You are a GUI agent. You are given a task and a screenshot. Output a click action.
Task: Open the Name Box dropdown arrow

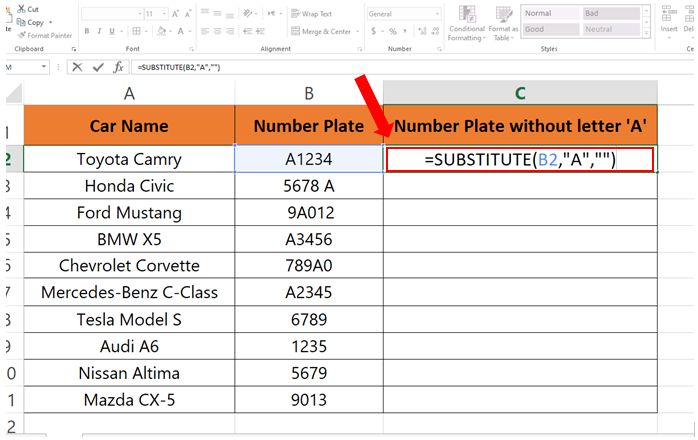point(44,67)
